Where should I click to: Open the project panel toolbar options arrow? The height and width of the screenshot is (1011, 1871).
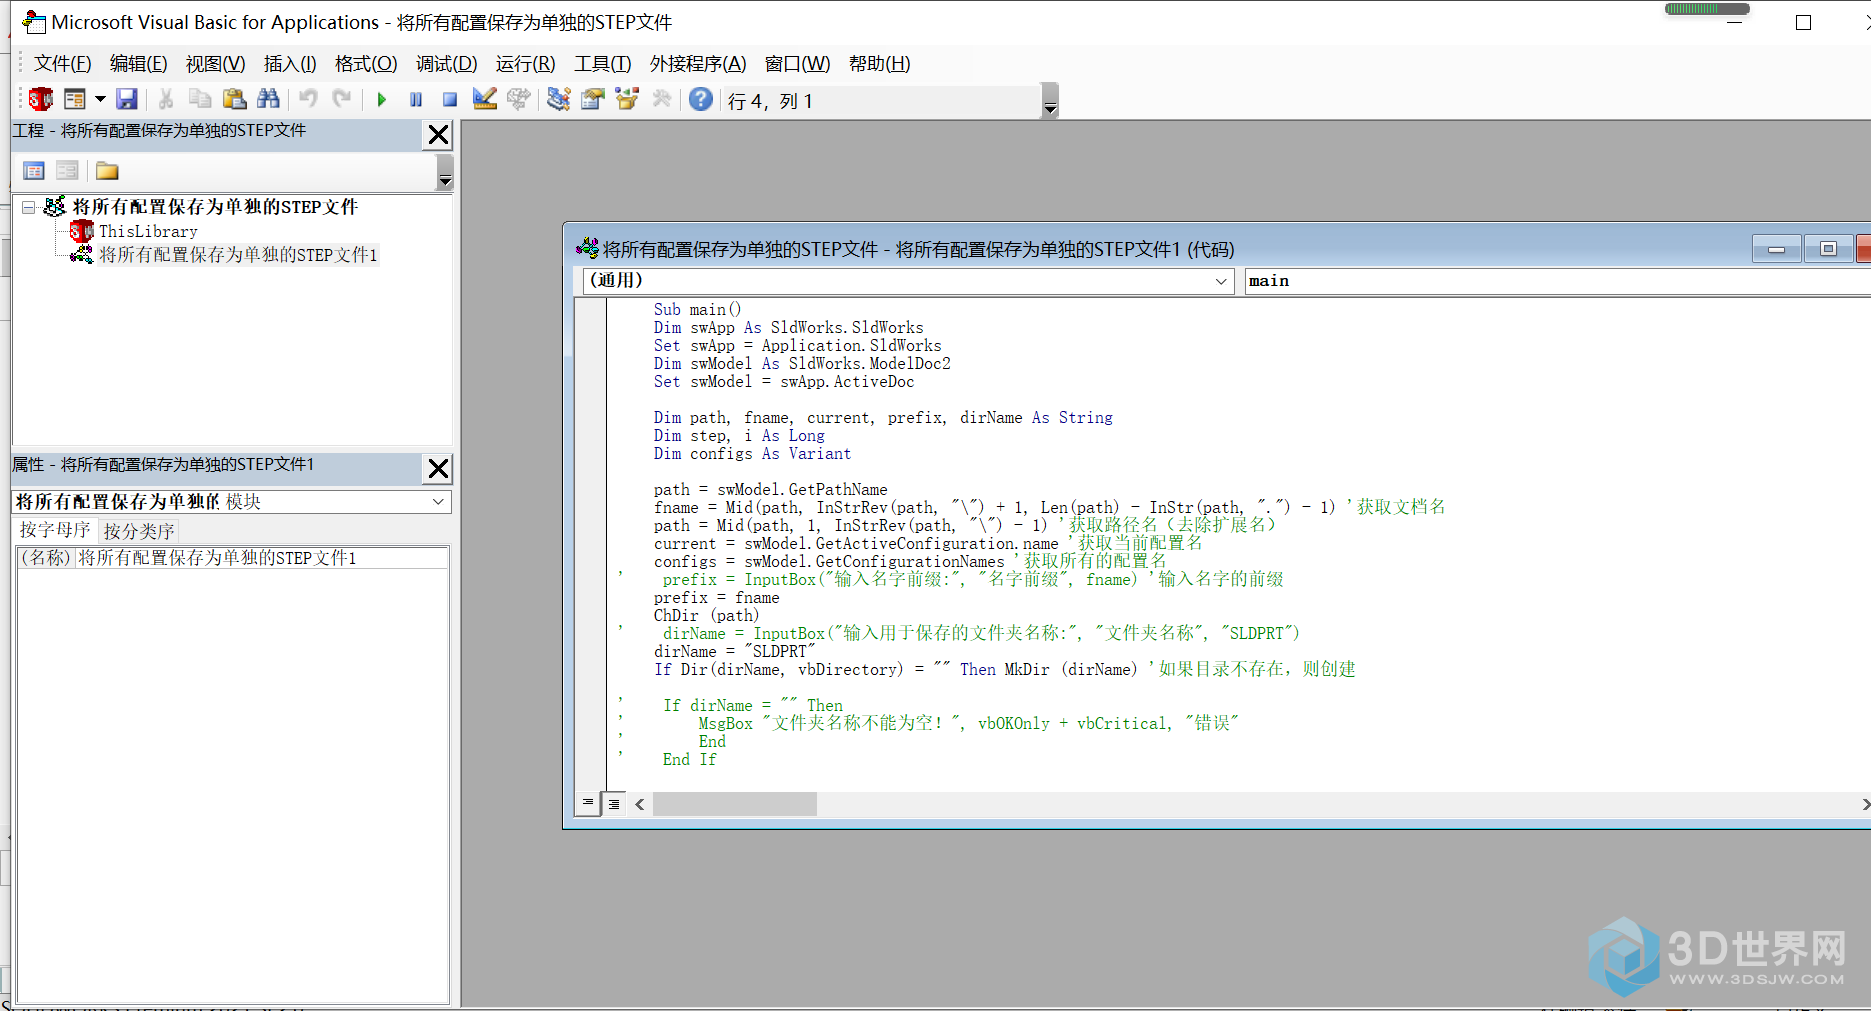pyautogui.click(x=445, y=173)
